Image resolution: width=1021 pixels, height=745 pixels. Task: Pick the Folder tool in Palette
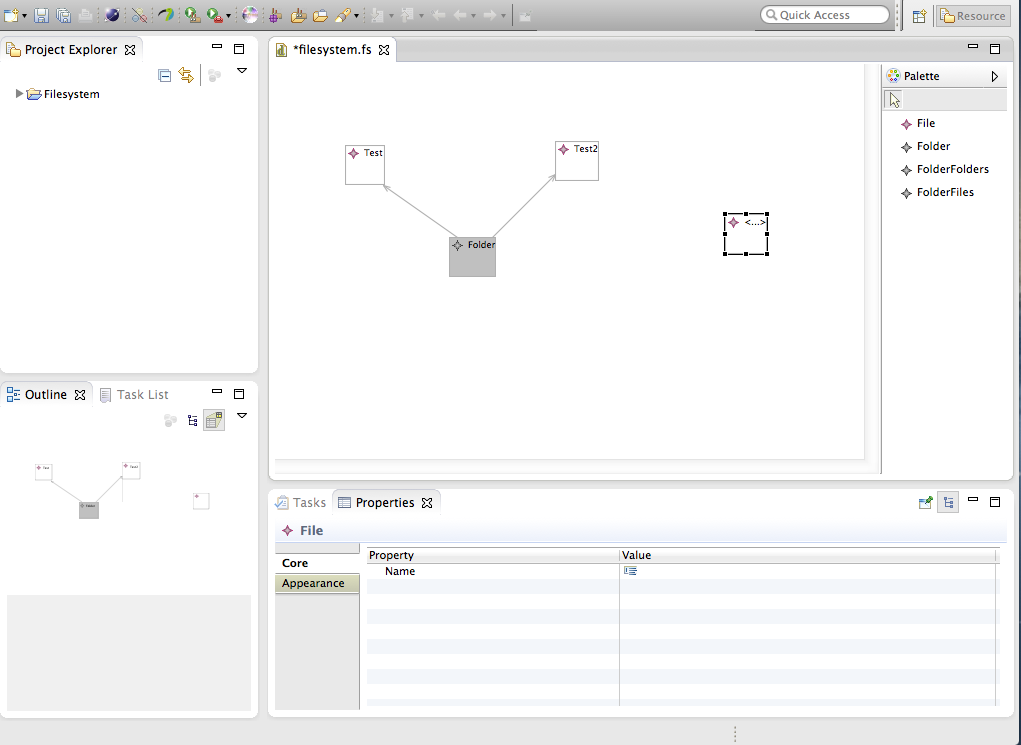coord(926,147)
